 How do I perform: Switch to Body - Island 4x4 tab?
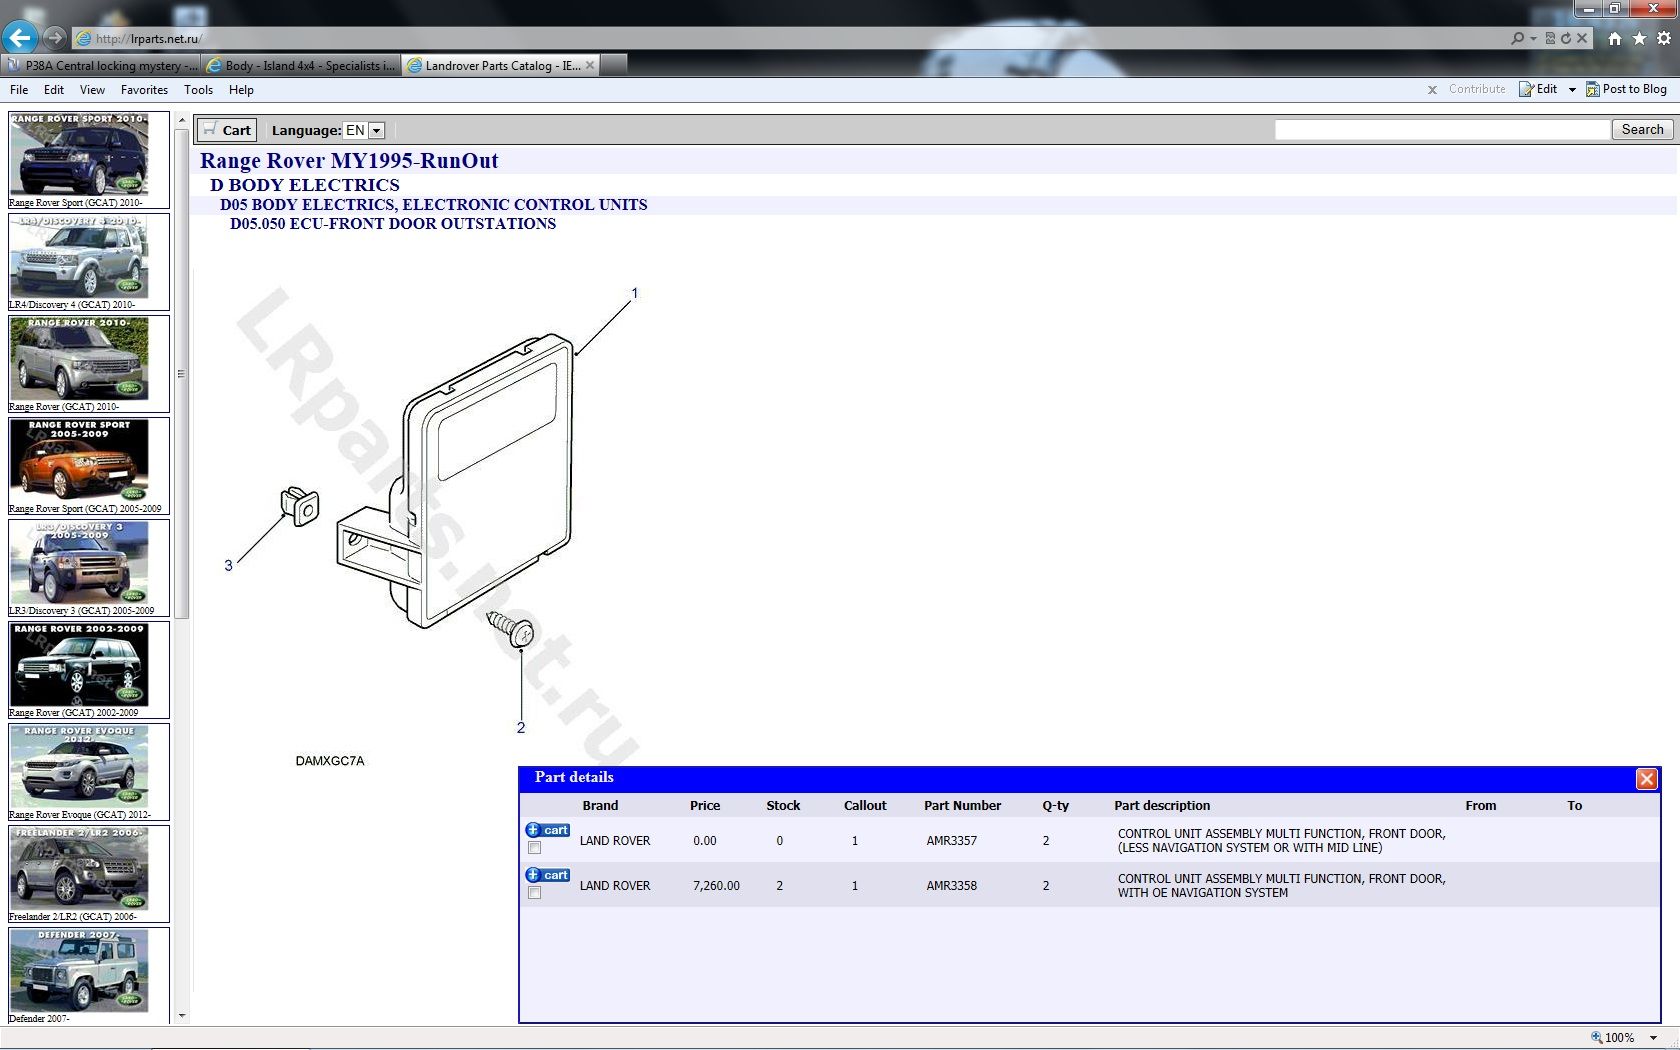coord(301,65)
